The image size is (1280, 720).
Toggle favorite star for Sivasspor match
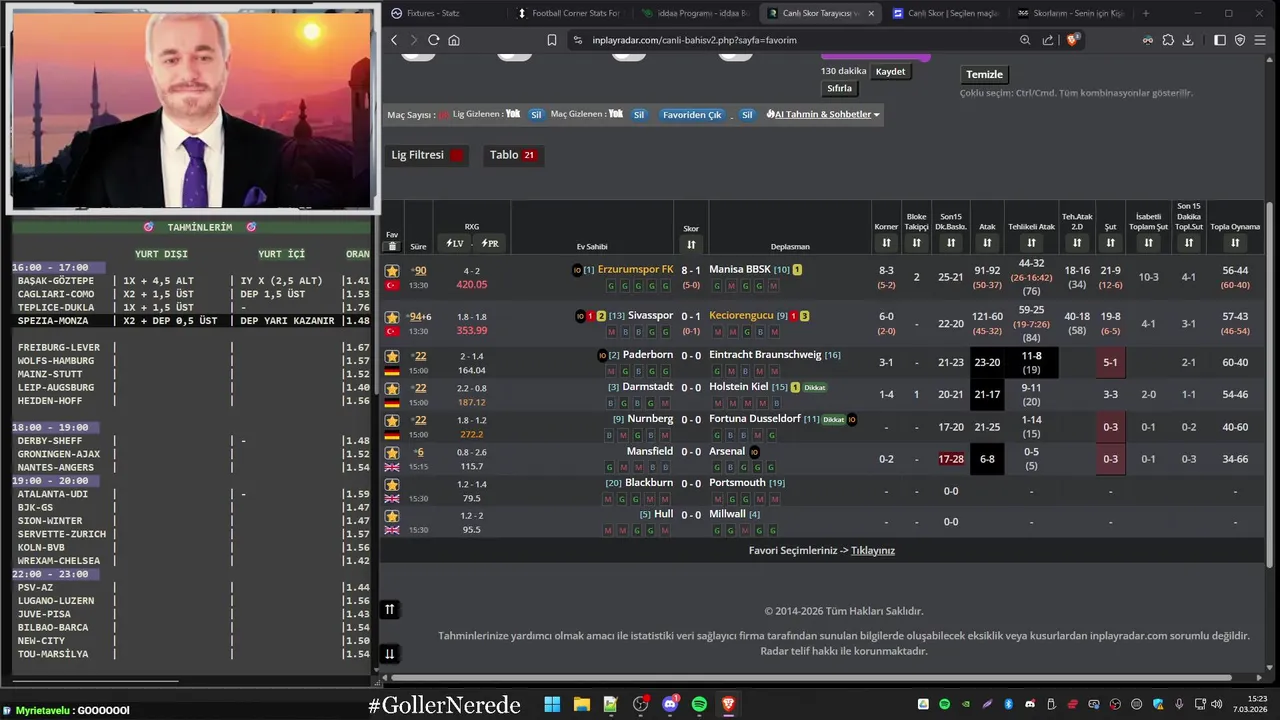(392, 317)
